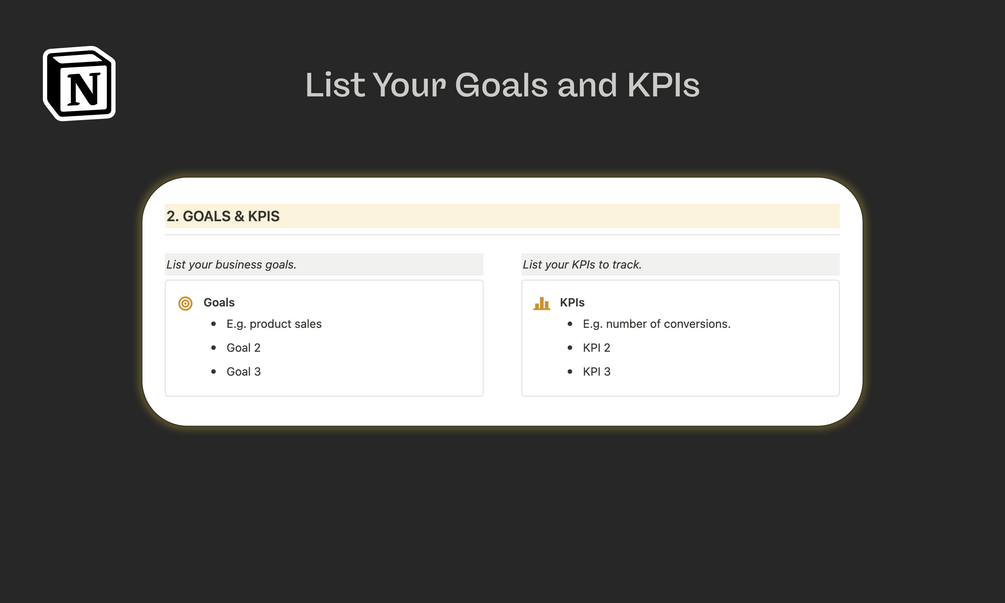Click the E.g. number of conversions item
The height and width of the screenshot is (603, 1005).
point(656,324)
